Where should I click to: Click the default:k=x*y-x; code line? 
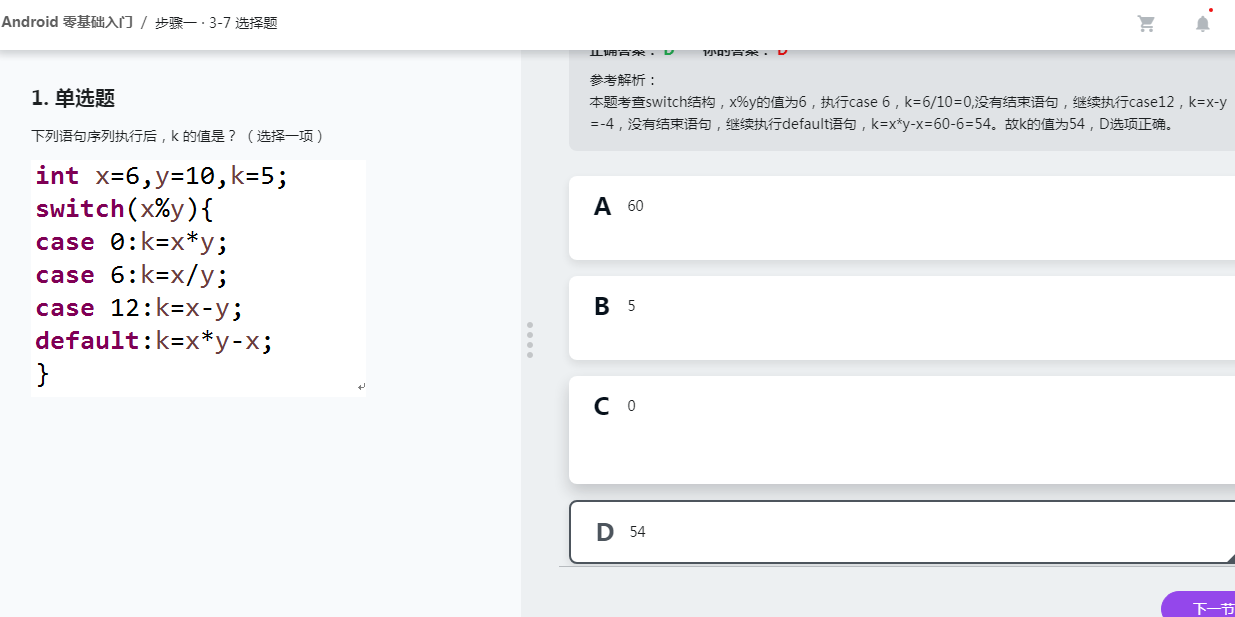[154, 341]
